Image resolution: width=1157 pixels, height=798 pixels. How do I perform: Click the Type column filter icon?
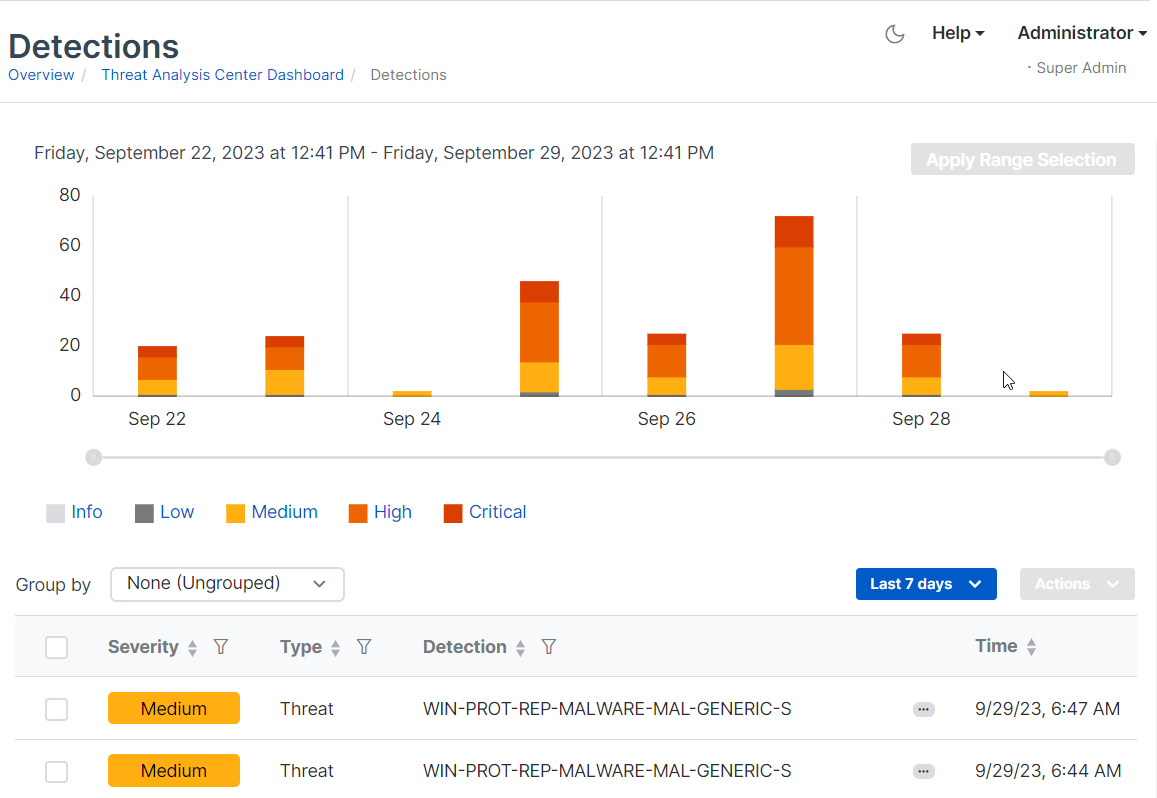pyautogui.click(x=364, y=647)
